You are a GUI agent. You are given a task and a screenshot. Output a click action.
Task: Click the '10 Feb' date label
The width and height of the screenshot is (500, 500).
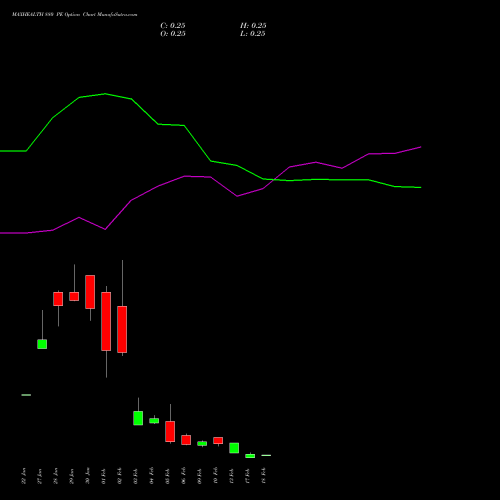click(215, 476)
